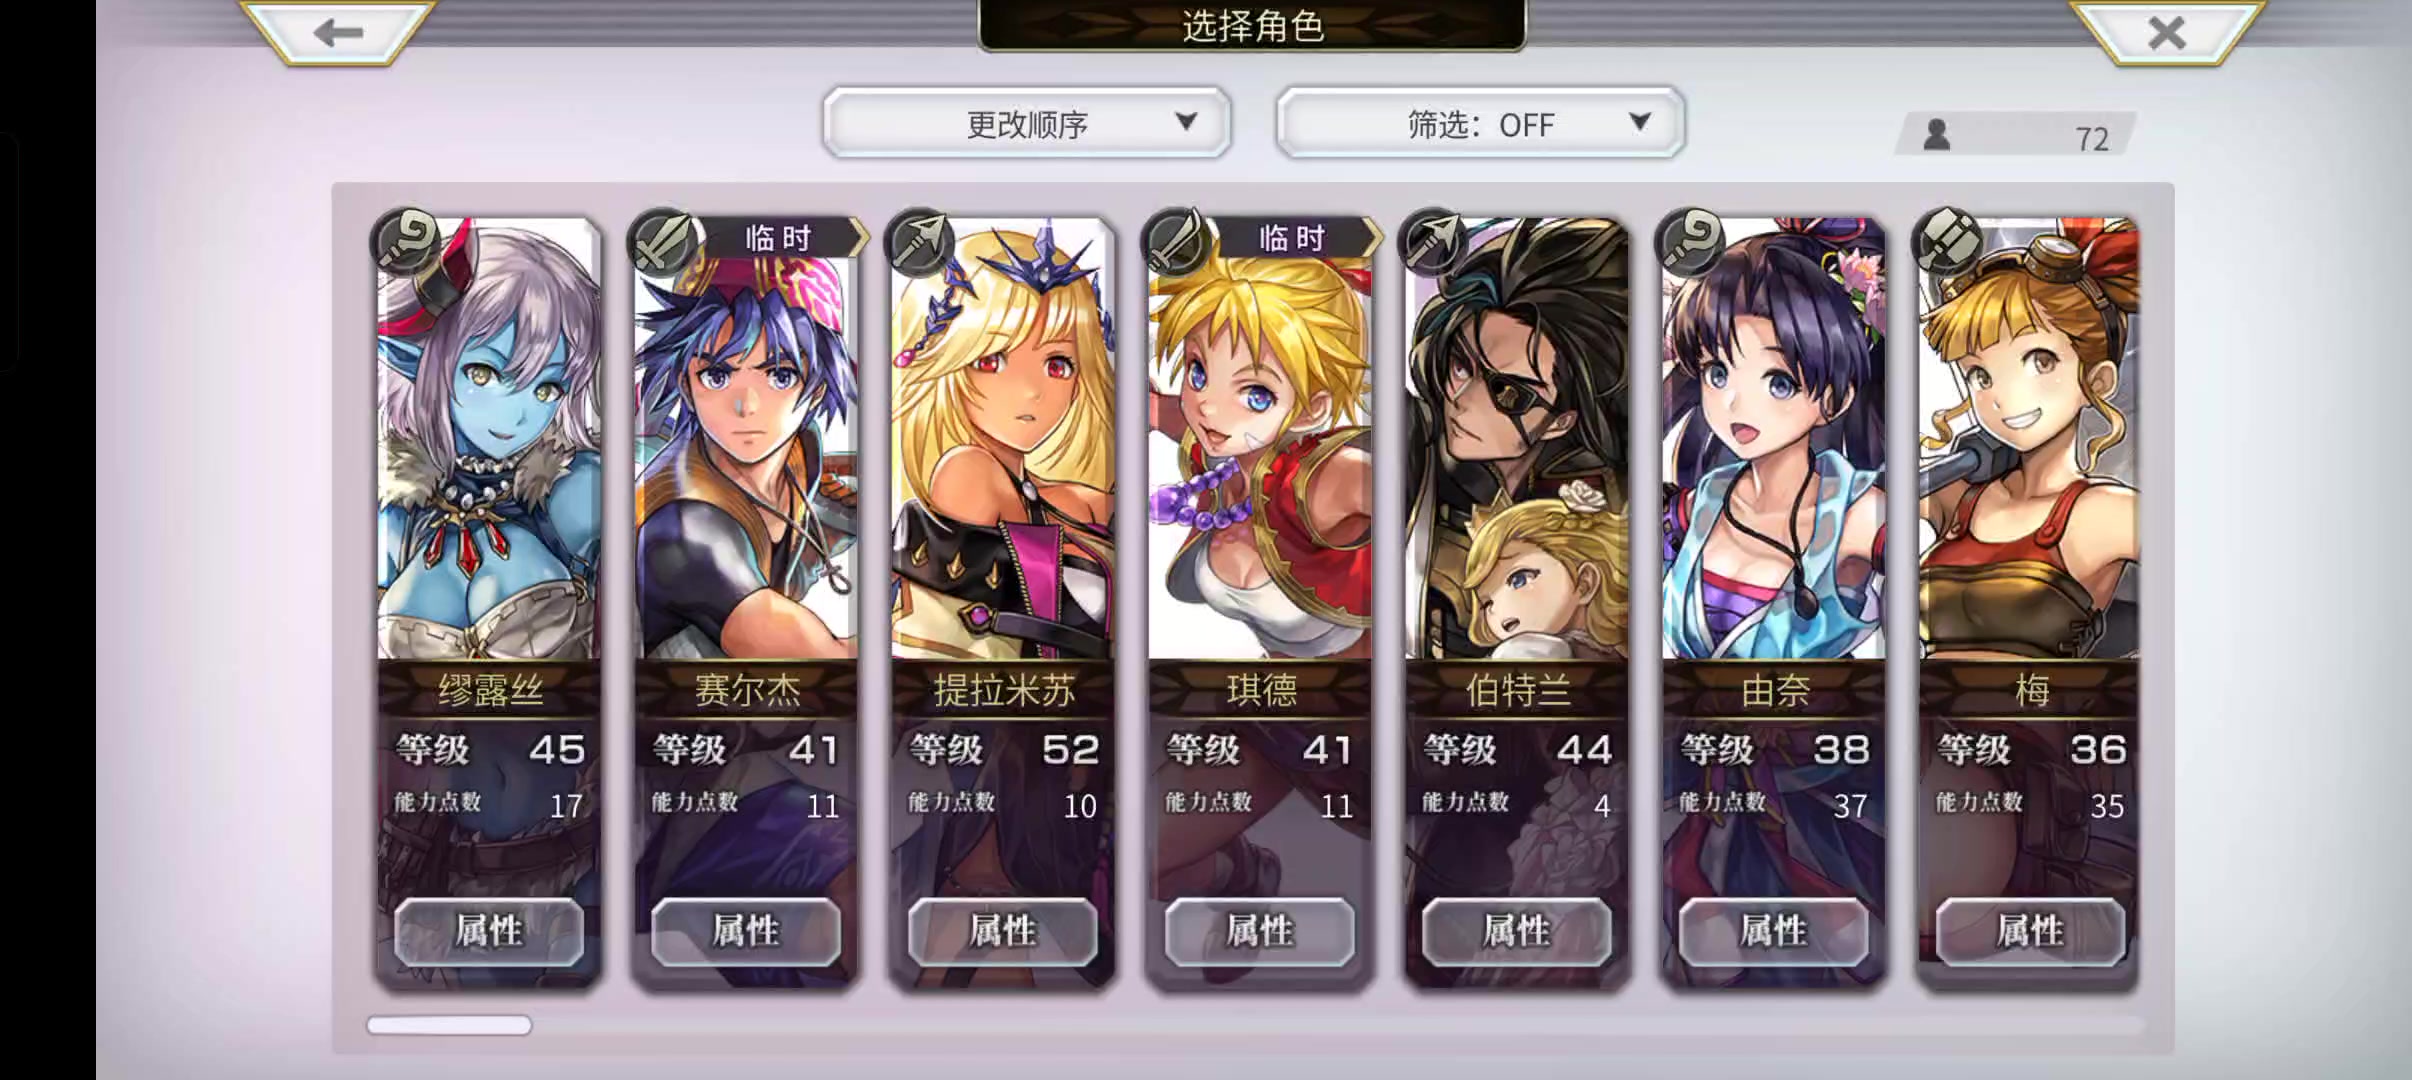
Task: Open 属性 for 提拉米苏
Action: tap(1003, 931)
